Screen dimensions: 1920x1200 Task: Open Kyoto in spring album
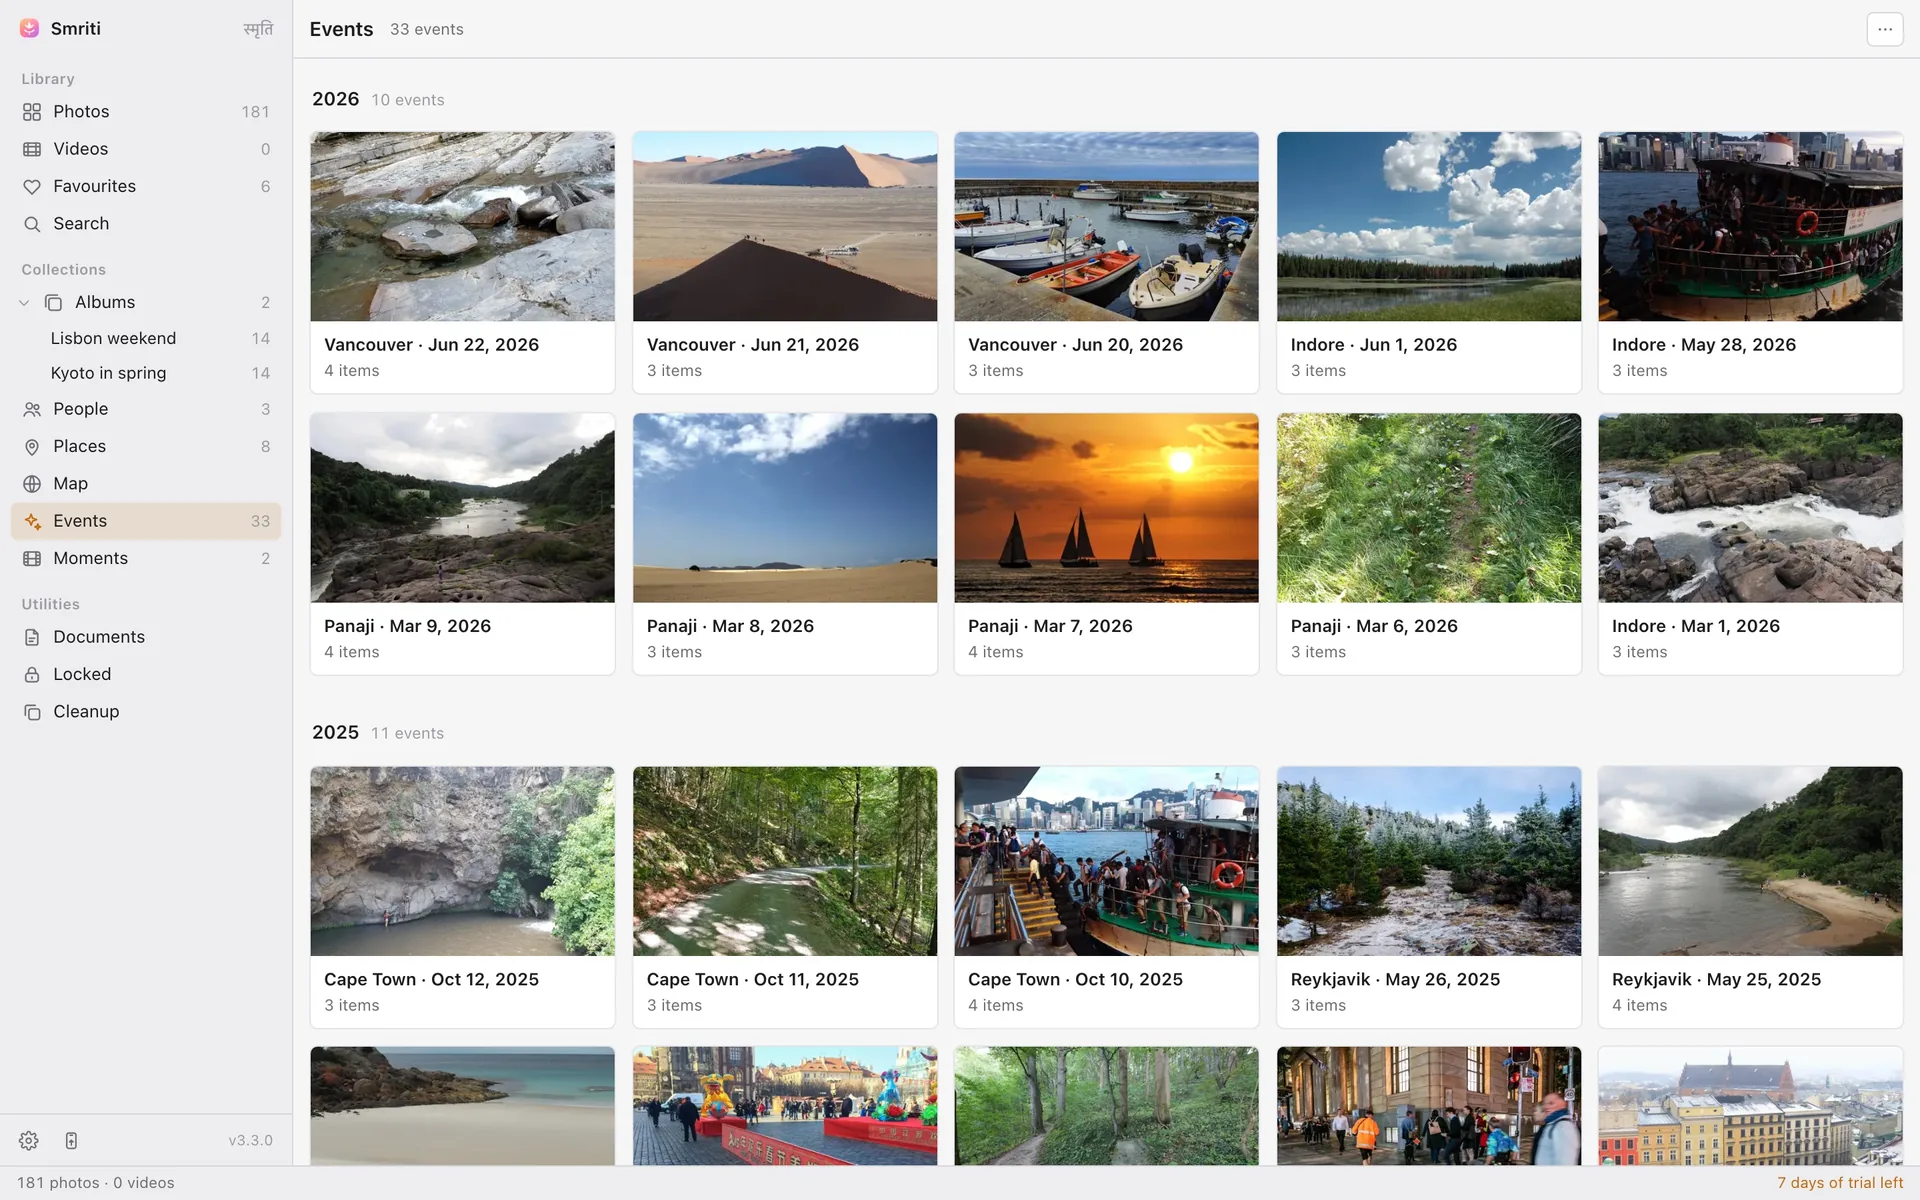point(146,373)
